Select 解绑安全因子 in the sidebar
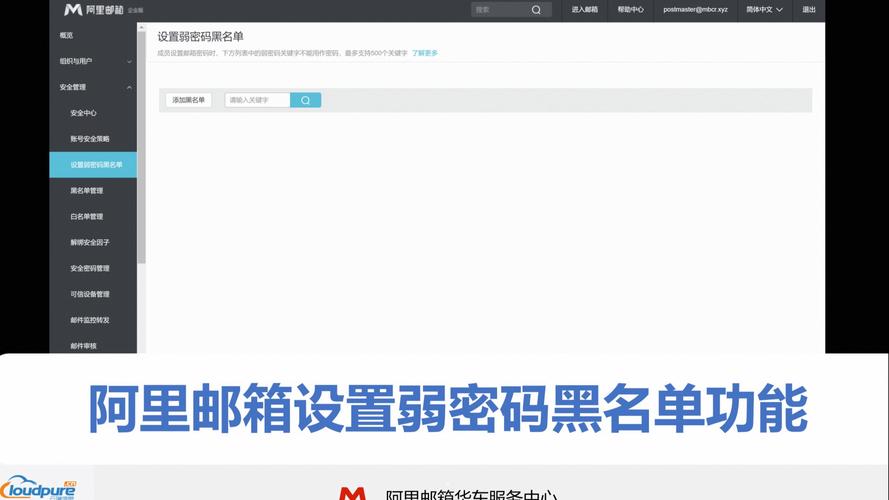Image resolution: width=889 pixels, height=500 pixels. pyautogui.click(x=90, y=243)
